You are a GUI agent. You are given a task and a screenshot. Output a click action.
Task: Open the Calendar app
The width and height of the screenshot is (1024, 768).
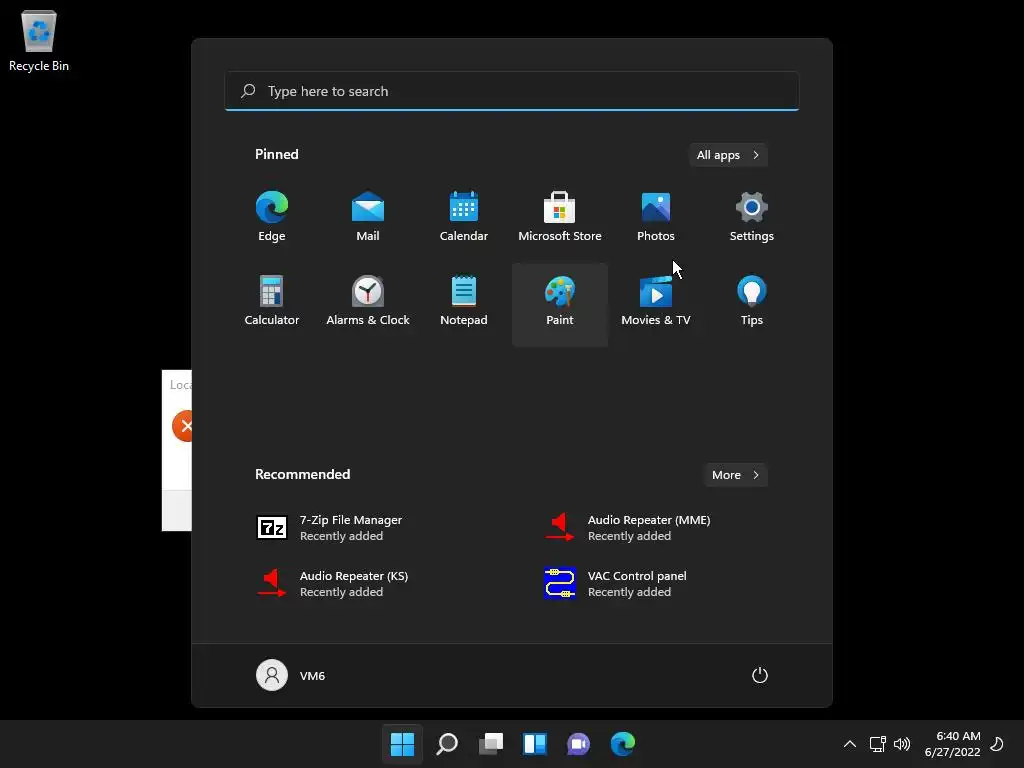[x=464, y=217]
